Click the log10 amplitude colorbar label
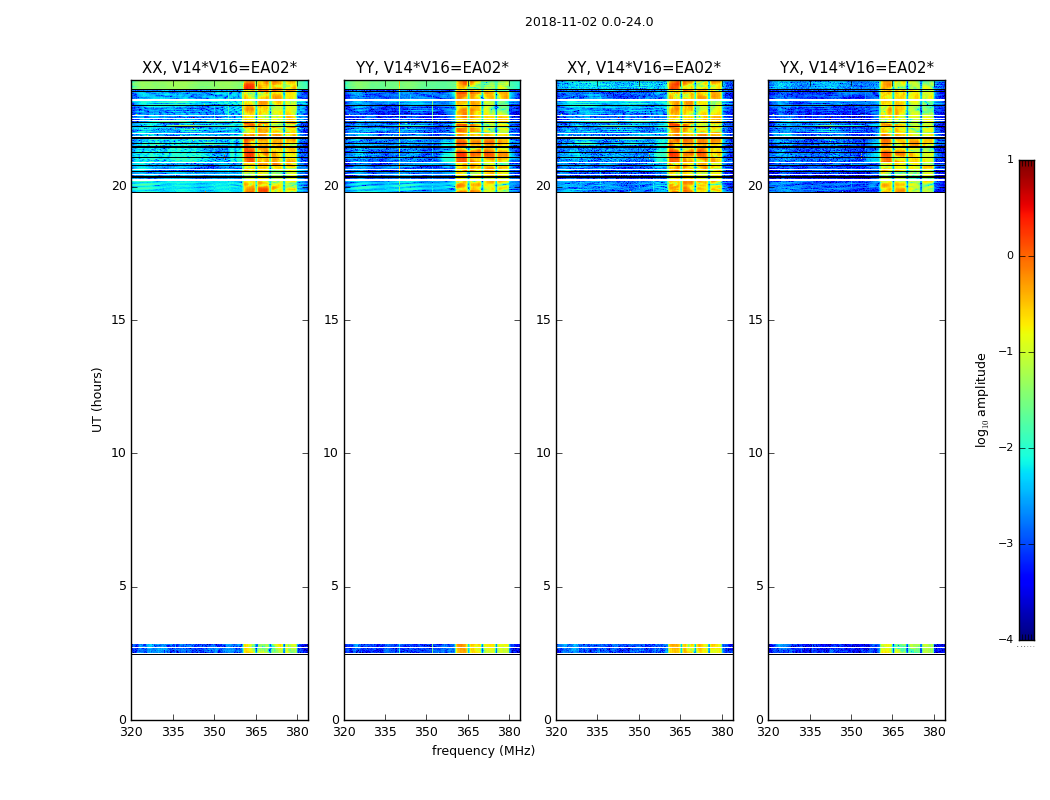Image resolution: width=1050 pixels, height=800 pixels. click(x=982, y=399)
